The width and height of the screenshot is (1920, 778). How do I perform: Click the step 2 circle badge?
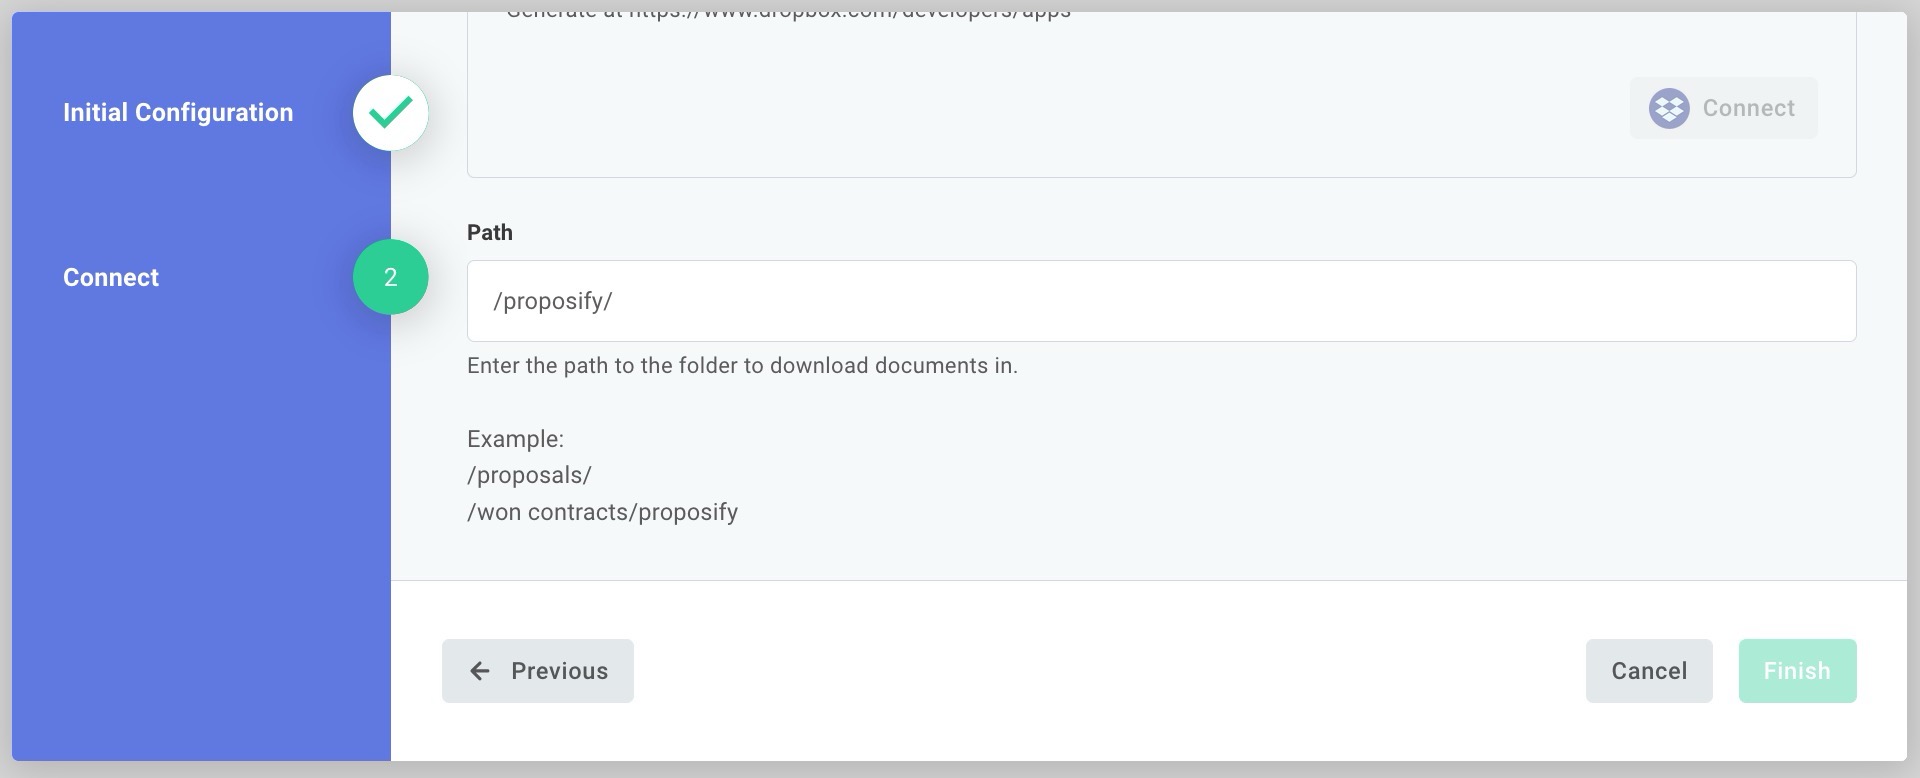(391, 277)
